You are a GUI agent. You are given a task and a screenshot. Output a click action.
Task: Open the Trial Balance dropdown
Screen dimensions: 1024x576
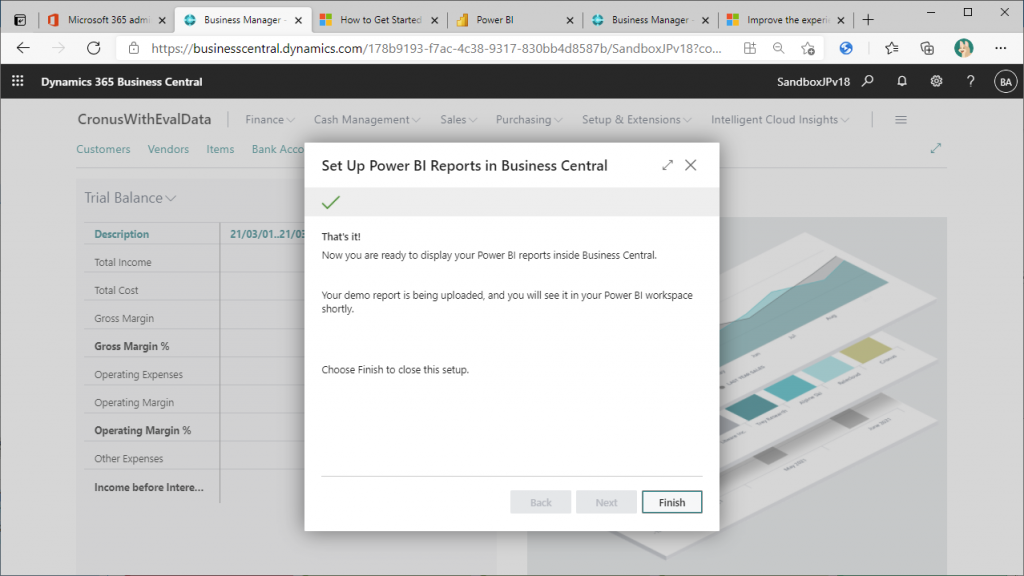130,198
